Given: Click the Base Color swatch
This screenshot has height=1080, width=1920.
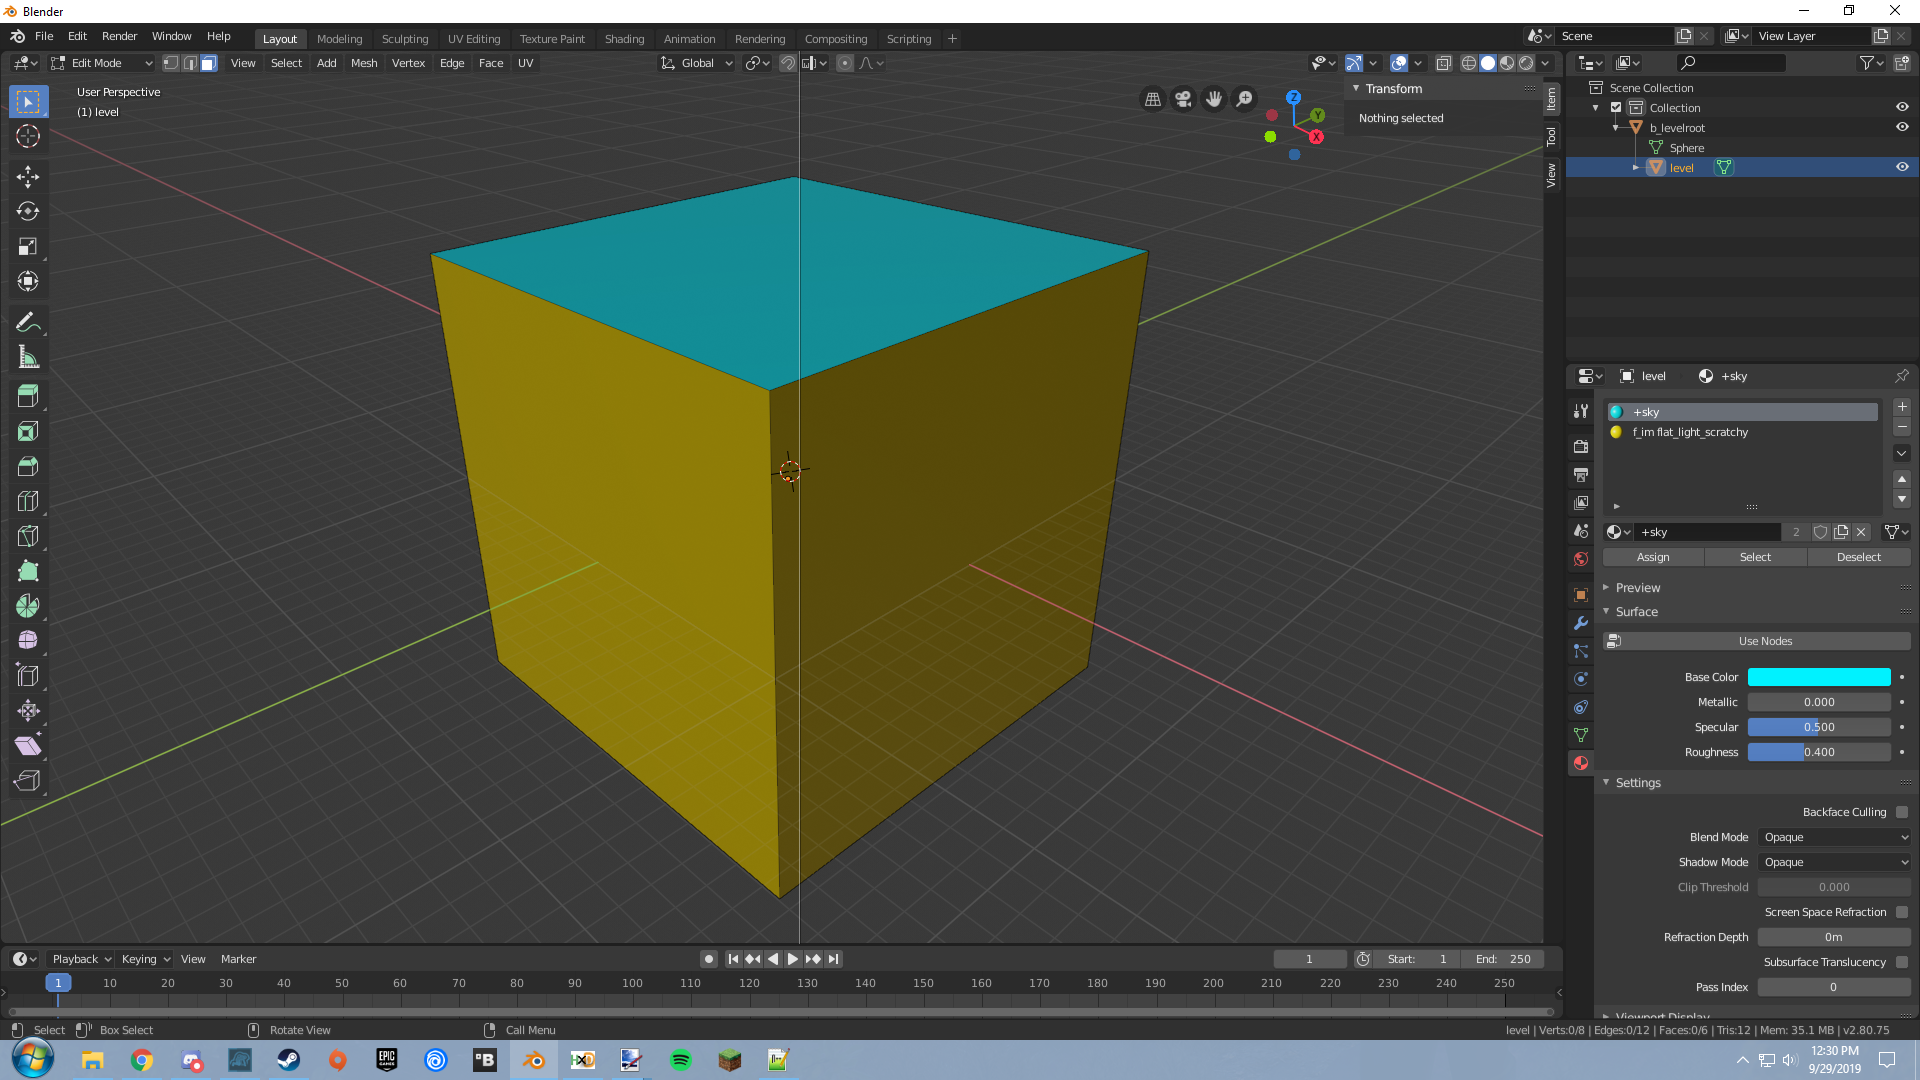Looking at the screenshot, I should (1819, 677).
